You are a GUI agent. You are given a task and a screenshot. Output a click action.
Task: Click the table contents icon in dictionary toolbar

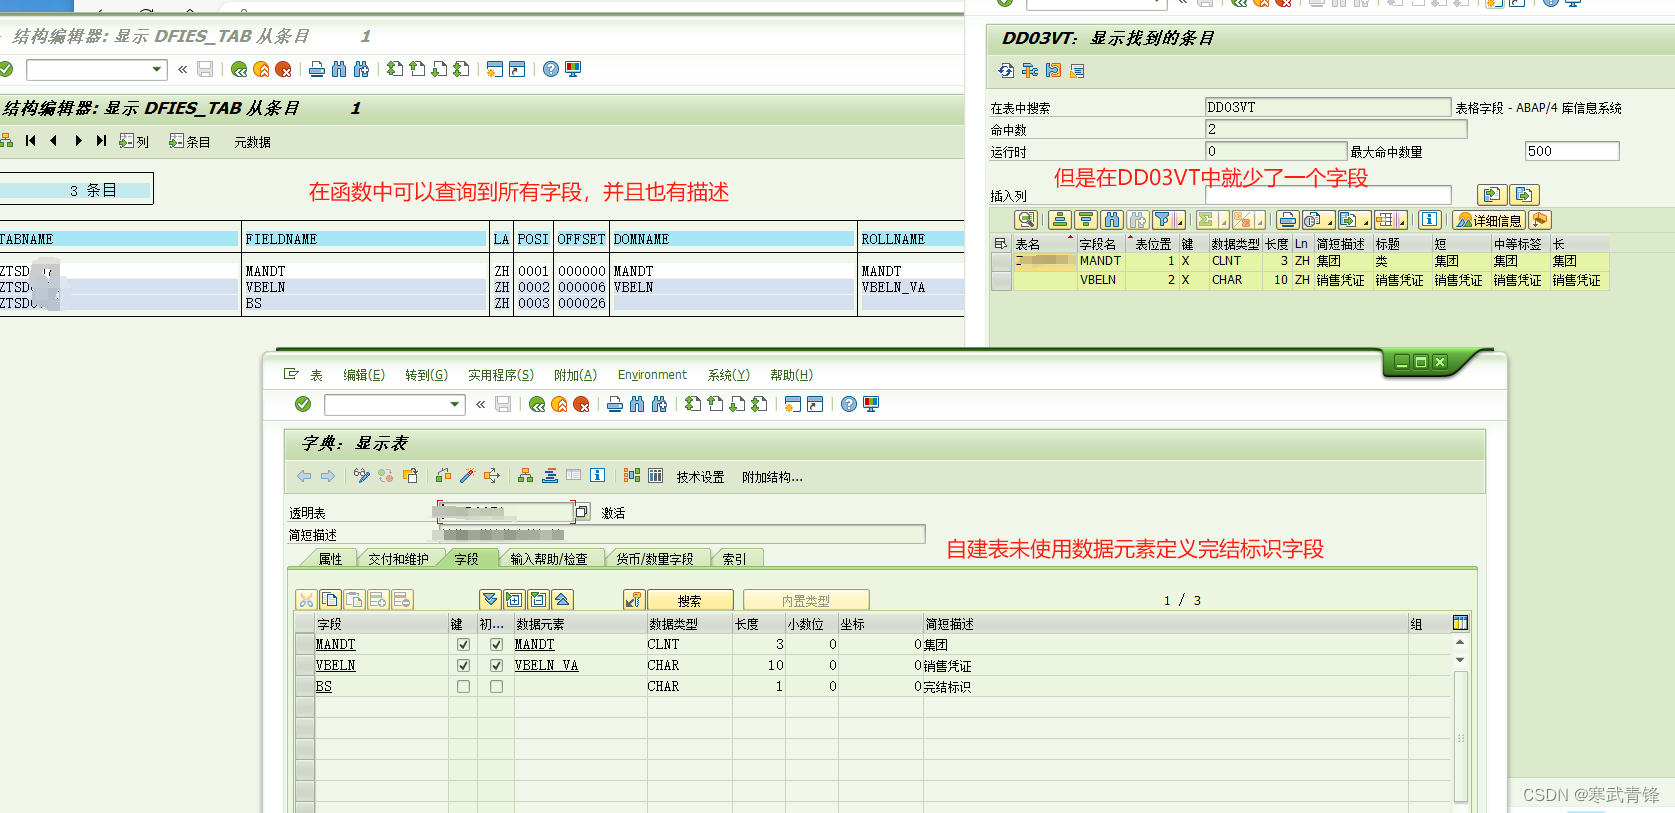pyautogui.click(x=655, y=476)
